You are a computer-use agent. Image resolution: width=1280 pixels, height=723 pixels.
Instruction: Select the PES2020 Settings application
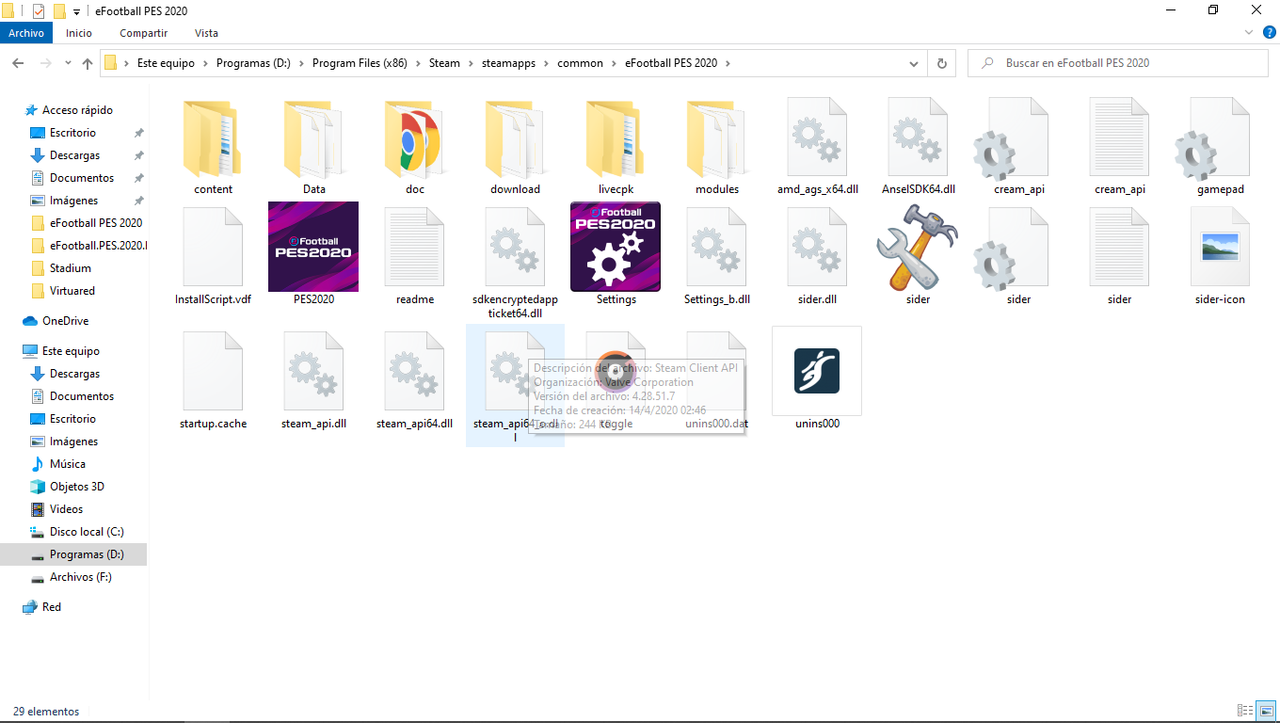click(616, 255)
